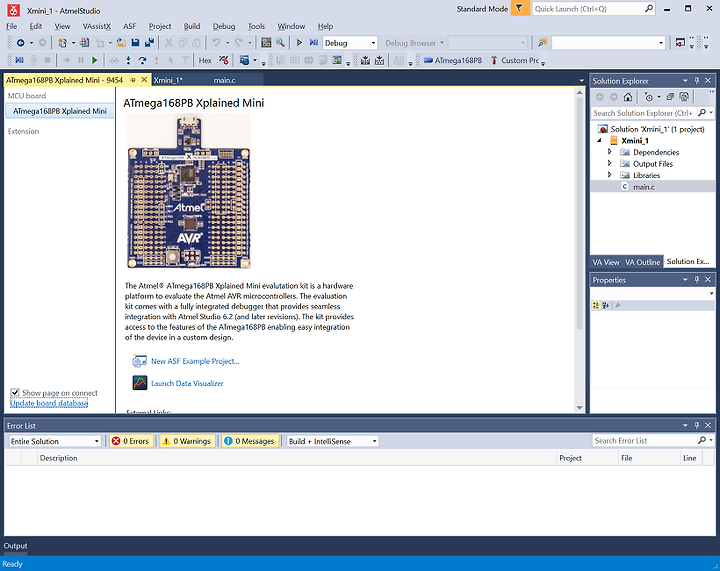
Task: Collapse the Xmini_1 project node
Action: pos(599,140)
